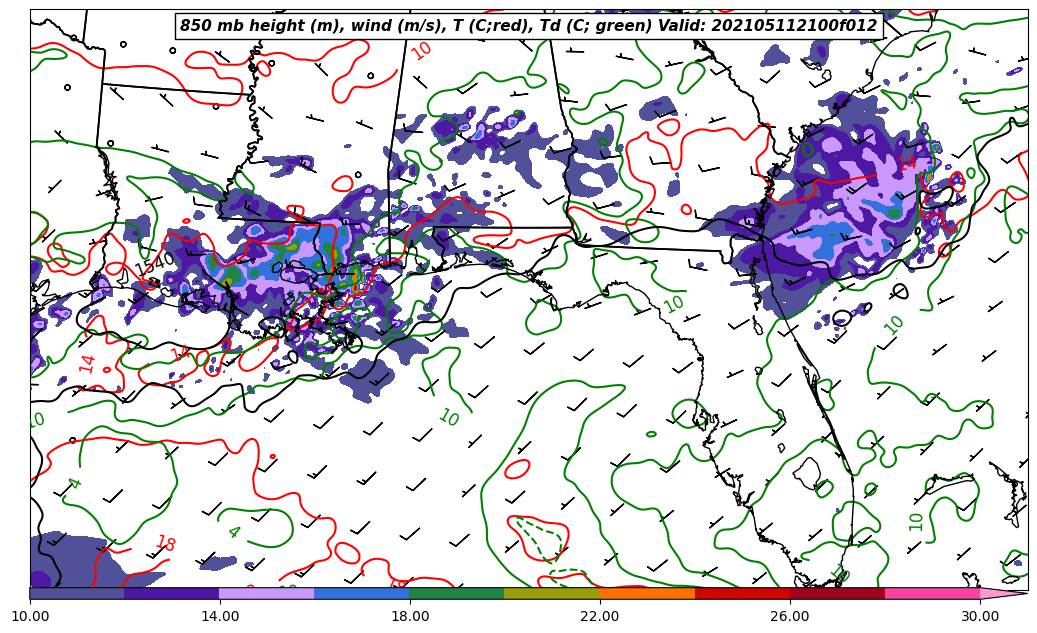Select the blue 16–18 colorbar segment
The width and height of the screenshot is (1037, 633).
pyautogui.click(x=362, y=593)
